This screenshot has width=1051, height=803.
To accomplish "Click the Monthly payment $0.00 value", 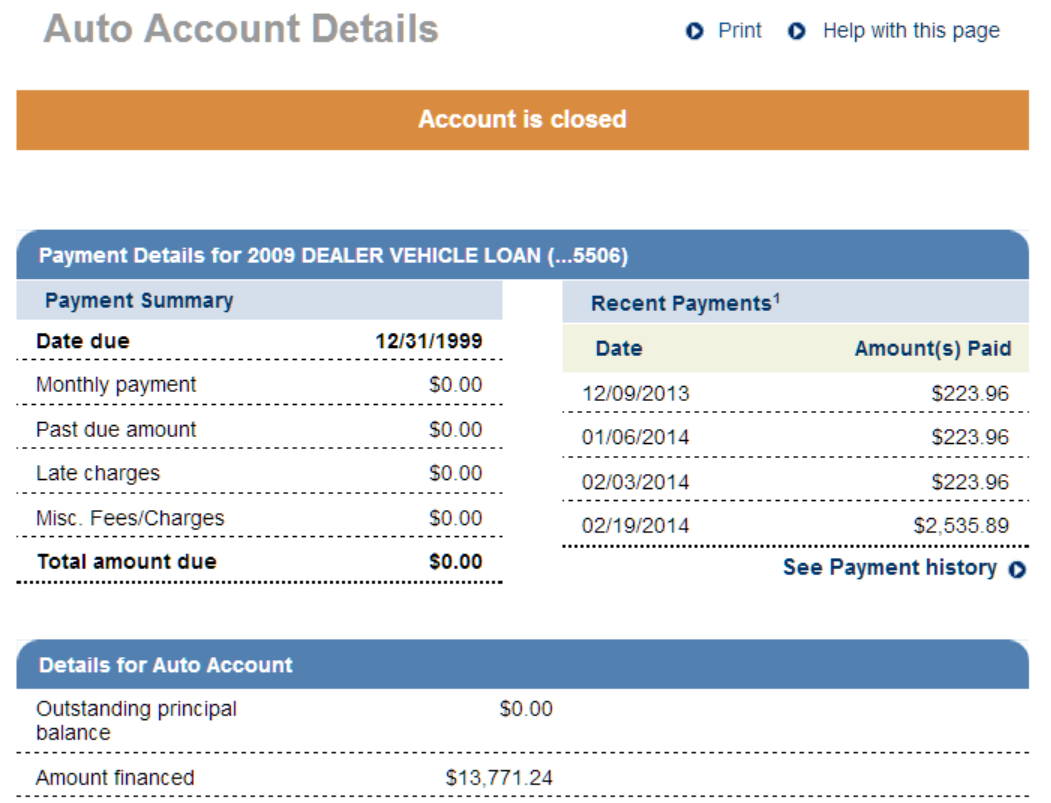I will pos(456,385).
